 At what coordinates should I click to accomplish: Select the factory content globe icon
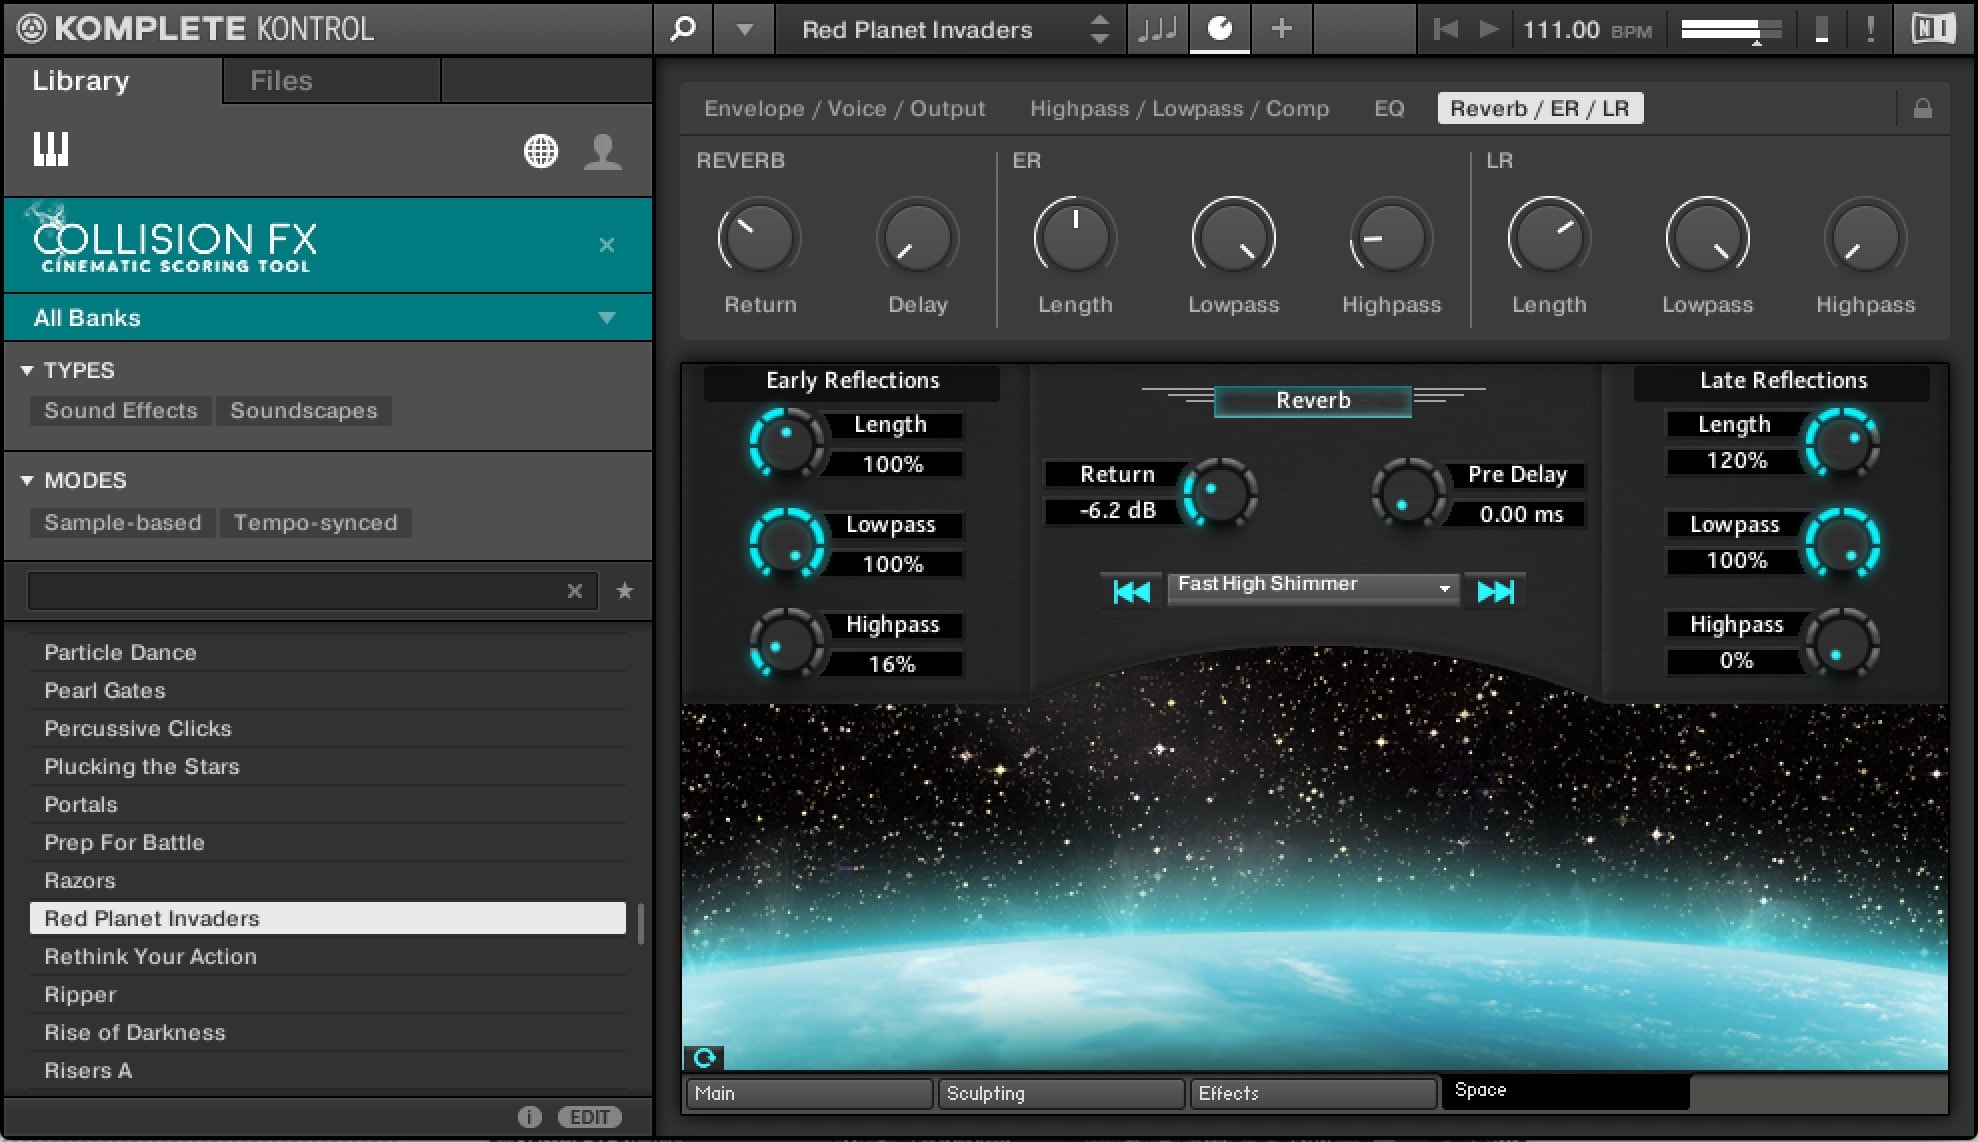(x=541, y=151)
